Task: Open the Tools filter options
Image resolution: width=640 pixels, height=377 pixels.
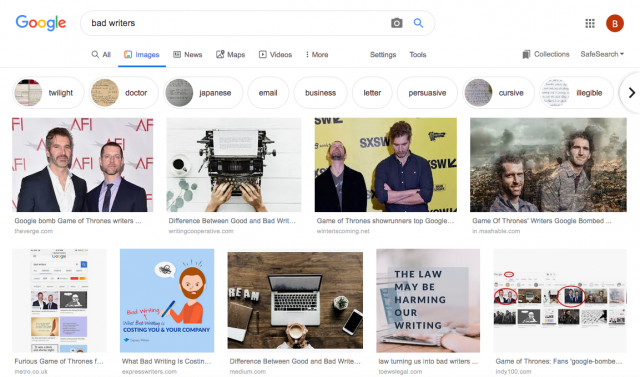Action: click(418, 55)
